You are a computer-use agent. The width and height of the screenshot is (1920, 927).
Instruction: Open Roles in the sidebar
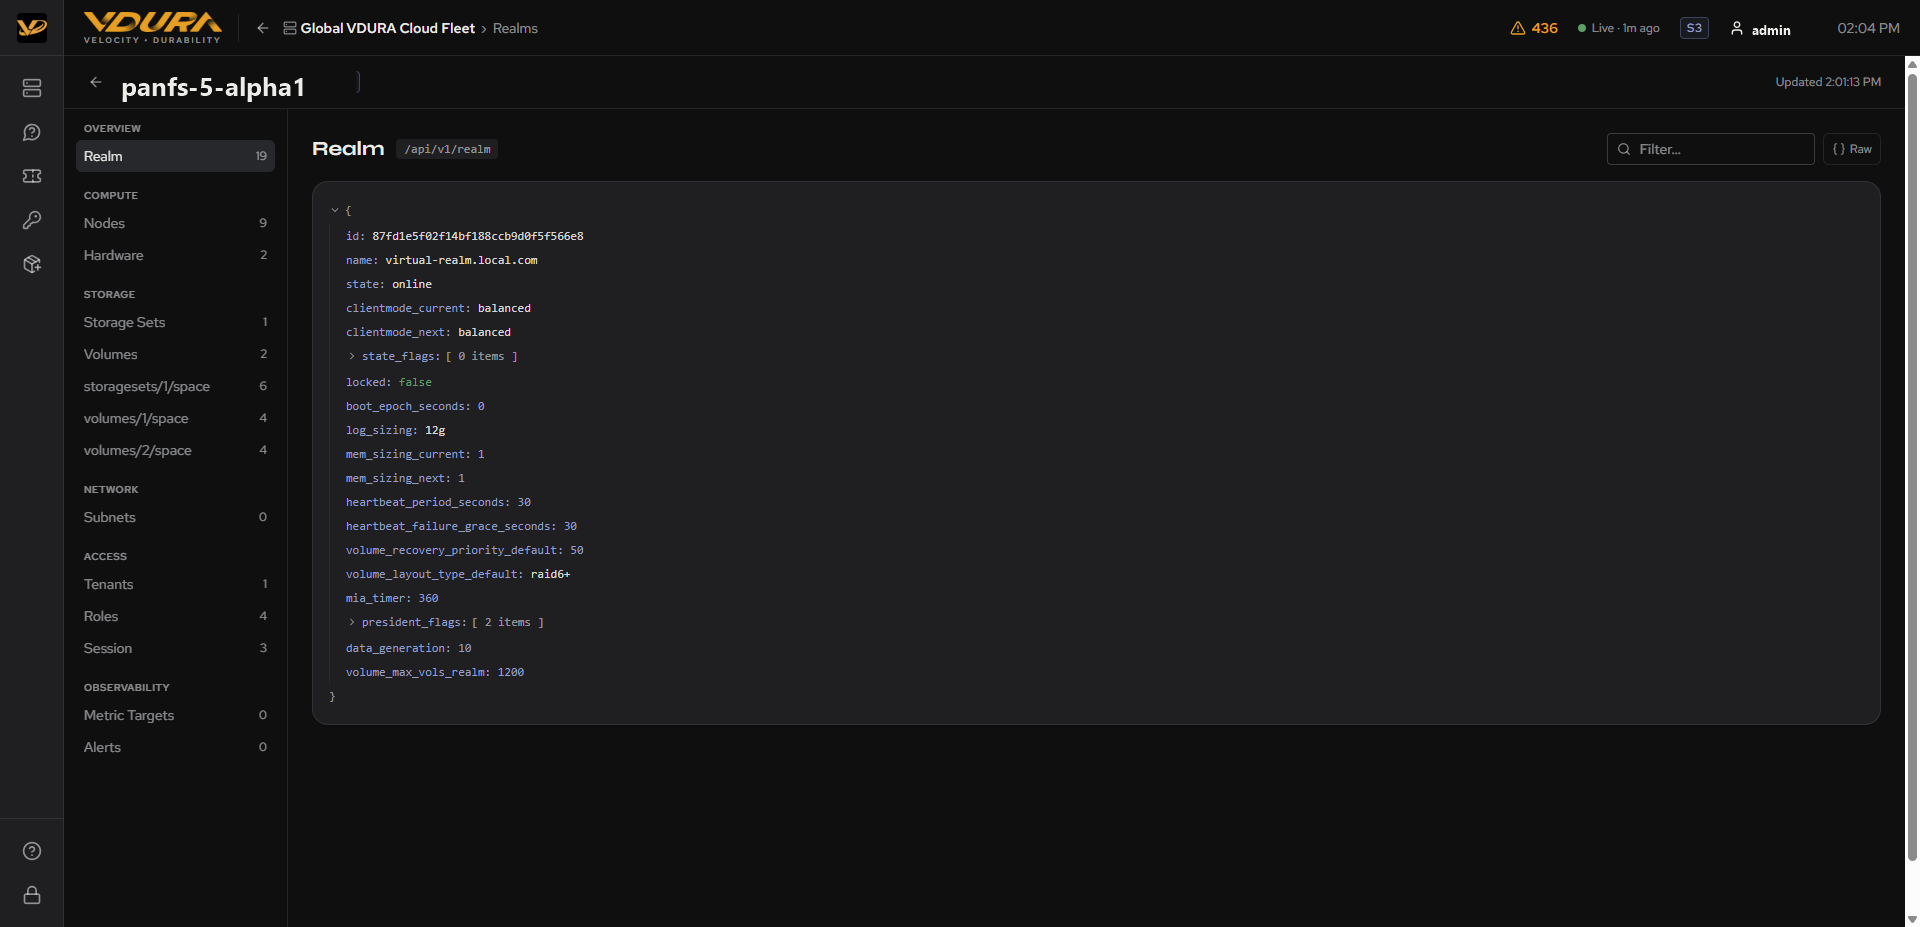pos(175,616)
